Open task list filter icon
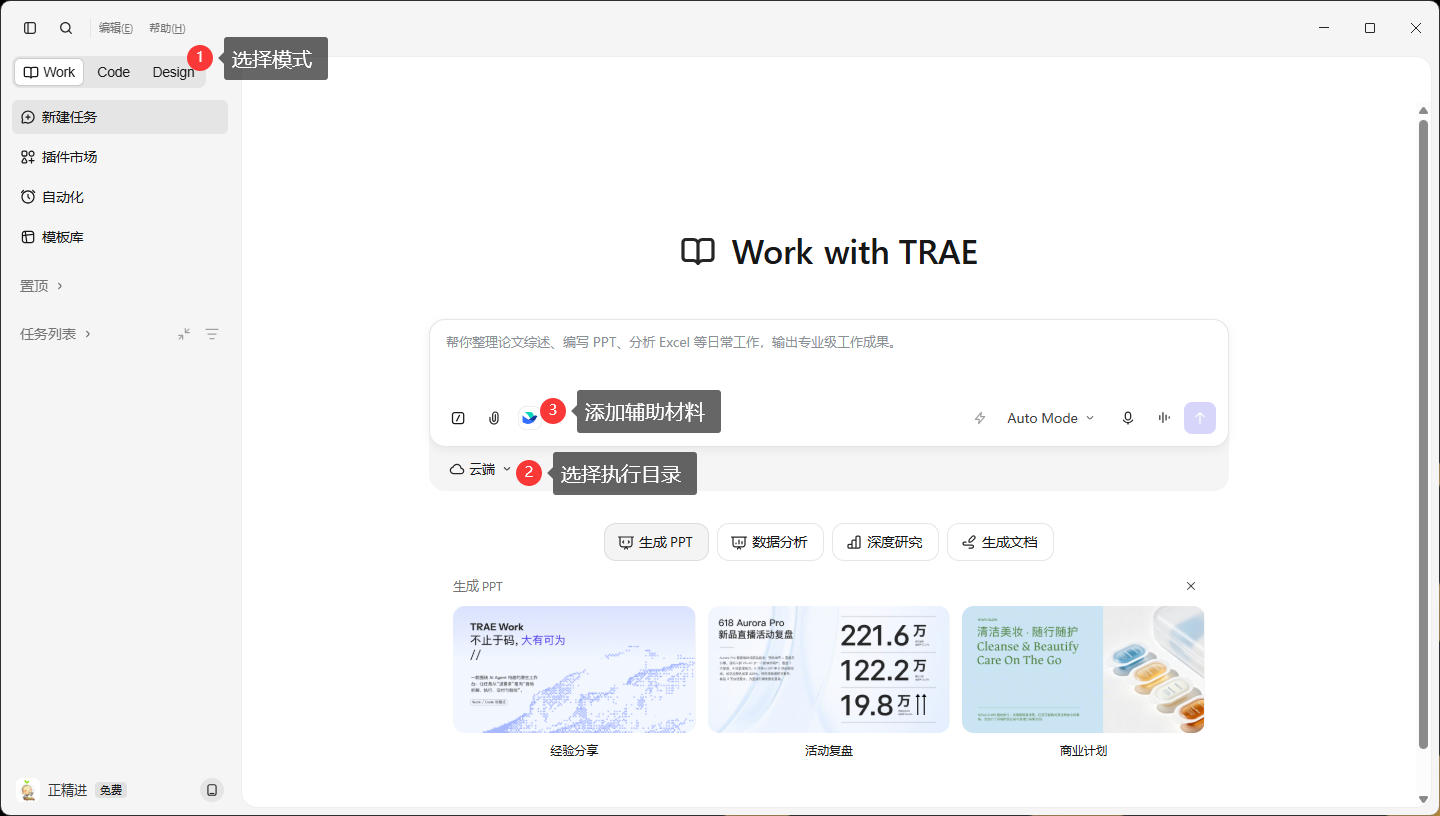This screenshot has width=1440, height=816. 212,334
